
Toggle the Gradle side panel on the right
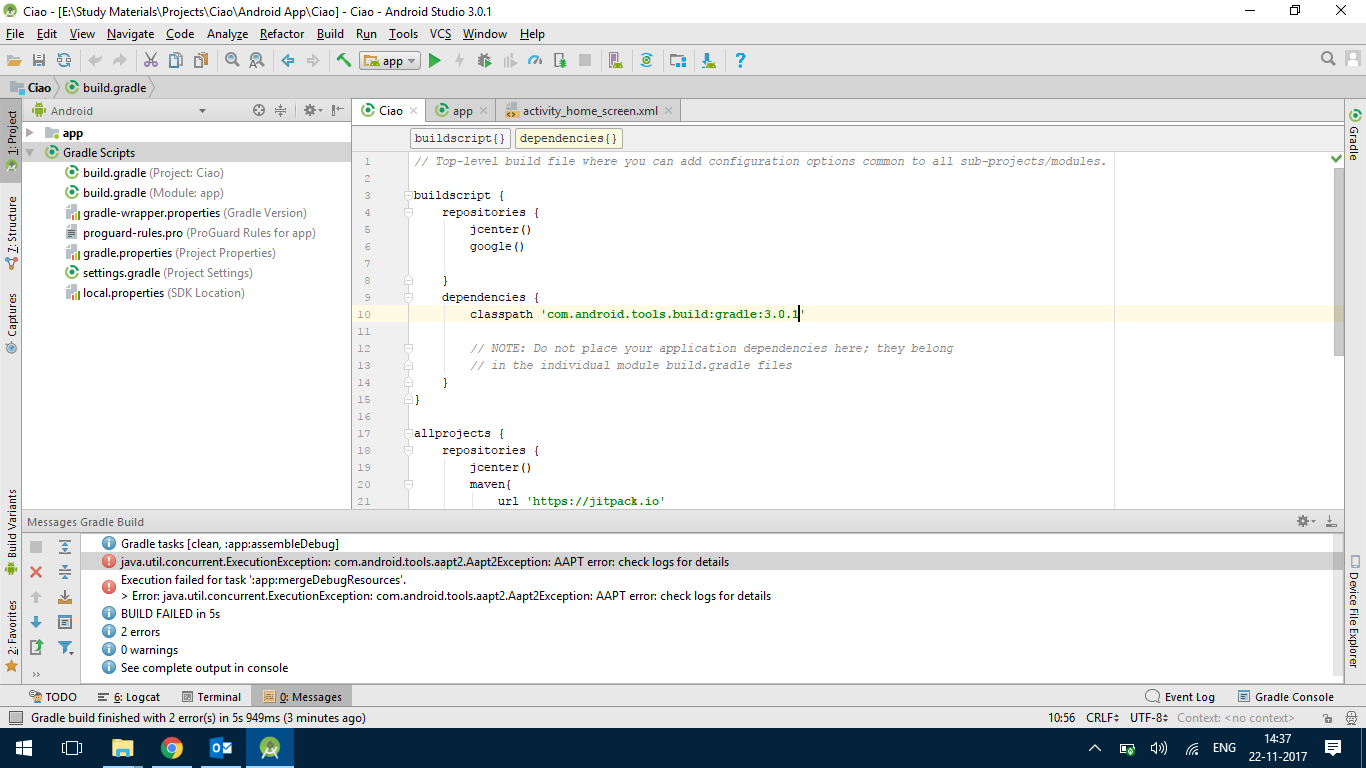[1354, 136]
